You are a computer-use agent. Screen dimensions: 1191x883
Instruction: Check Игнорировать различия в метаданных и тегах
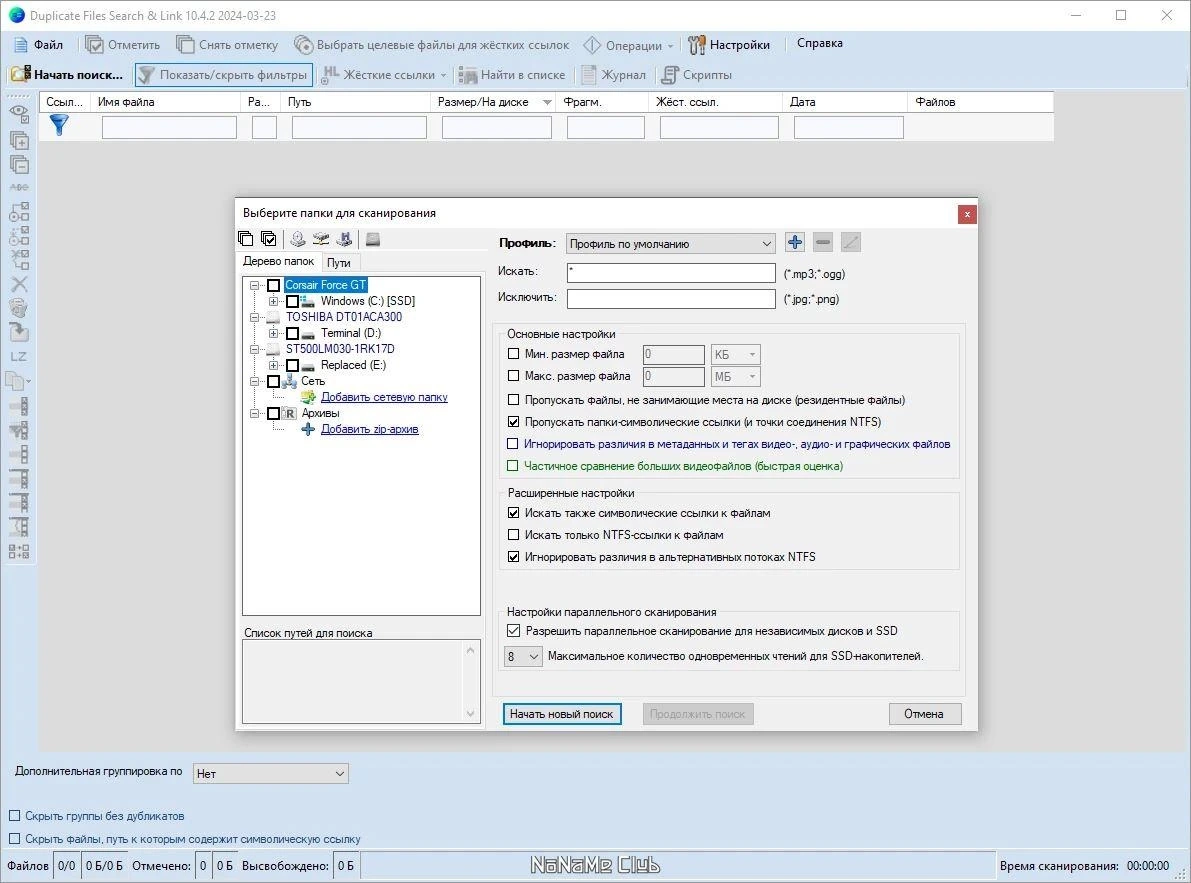point(513,443)
